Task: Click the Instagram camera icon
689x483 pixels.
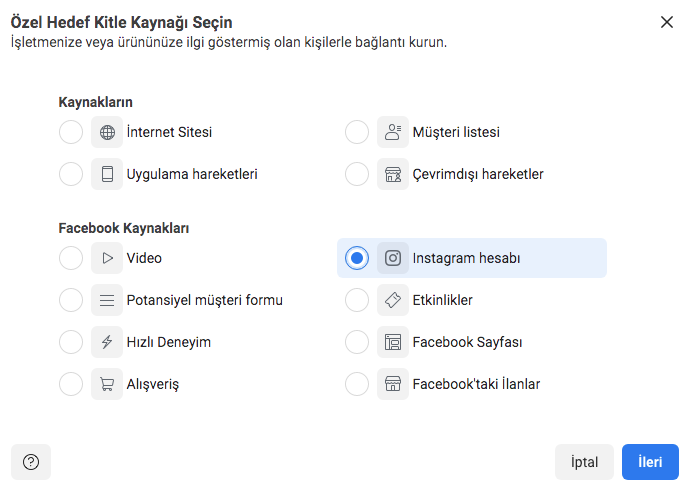Action: [393, 258]
